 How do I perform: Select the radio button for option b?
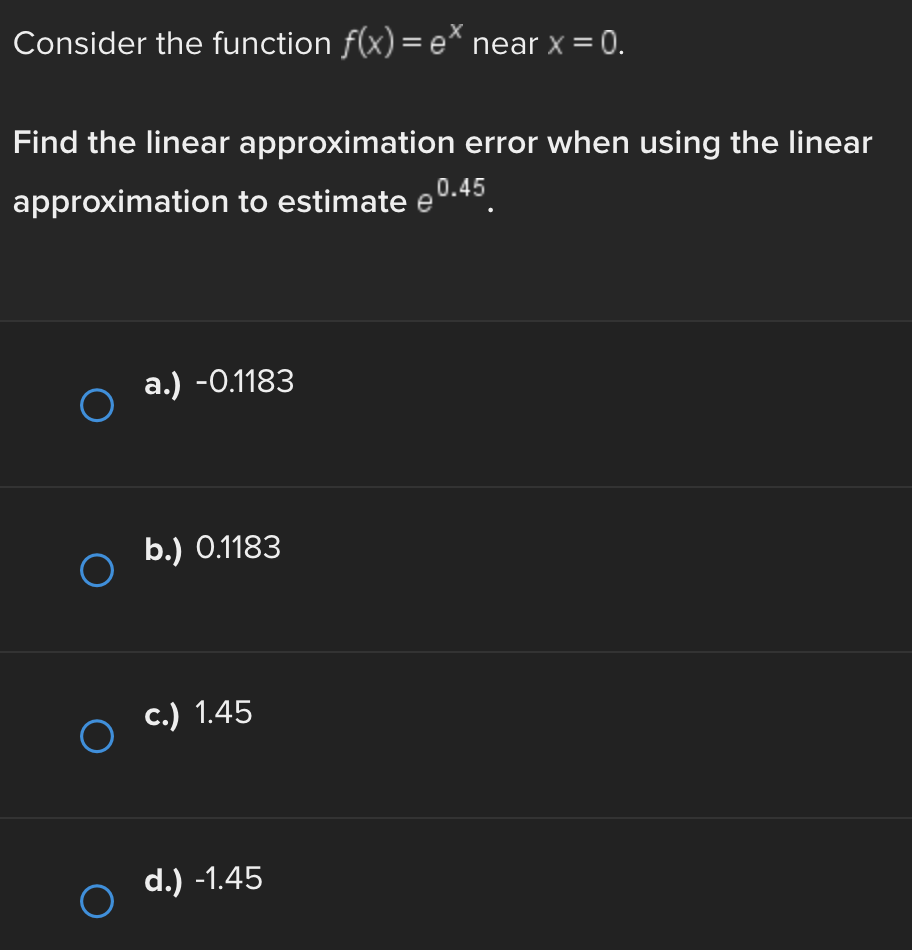point(97,571)
